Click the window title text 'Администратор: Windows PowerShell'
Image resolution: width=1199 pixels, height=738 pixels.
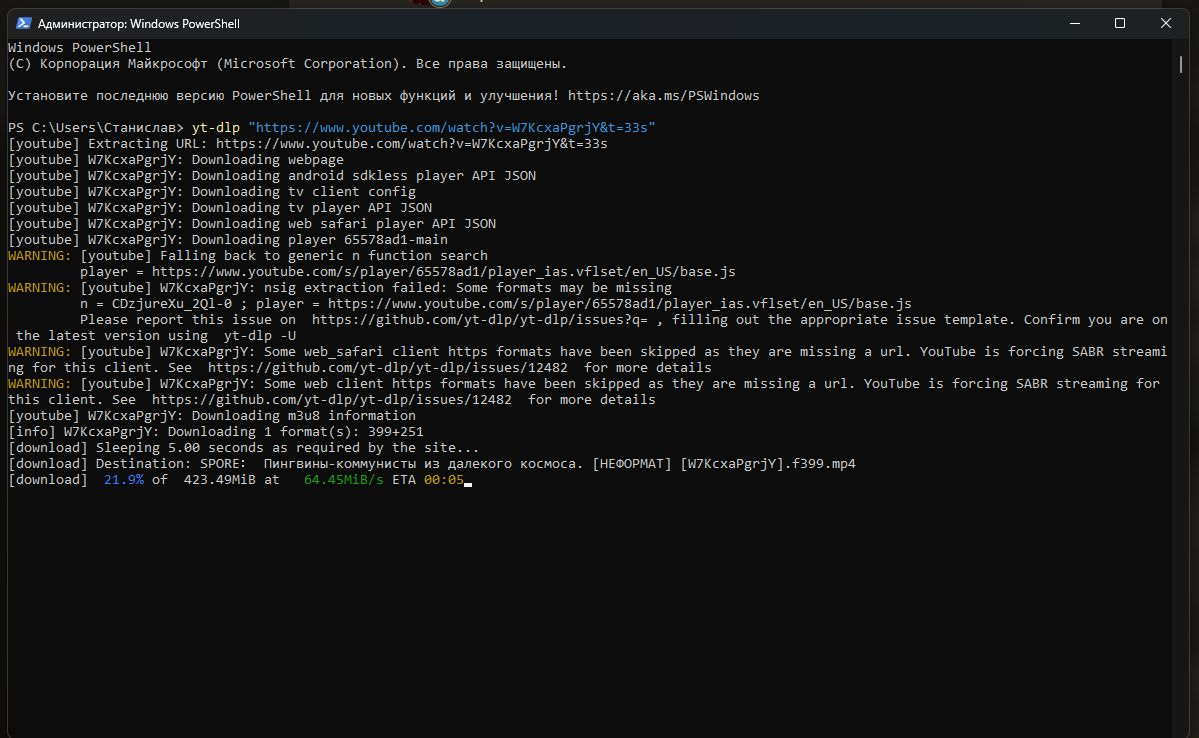pos(139,23)
